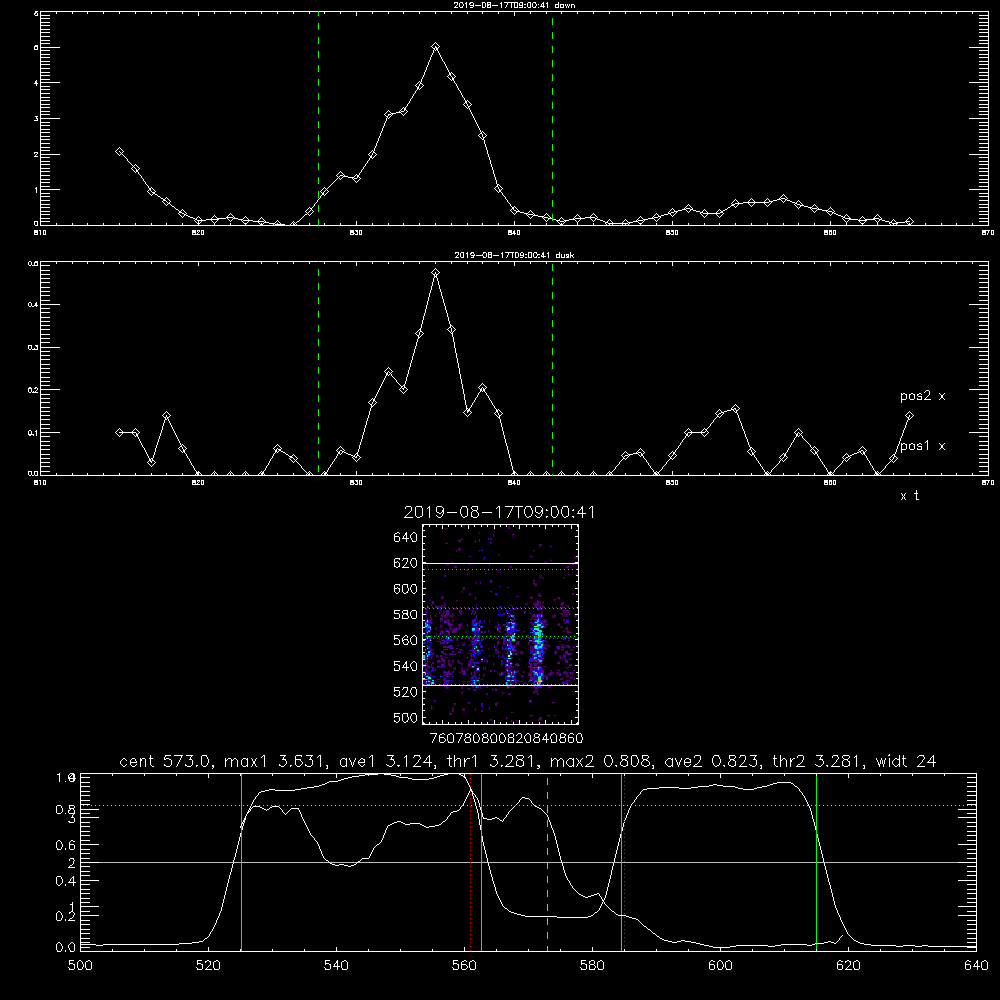
Task: Click the right green dashed line in dusk plot
Action: coord(552,369)
